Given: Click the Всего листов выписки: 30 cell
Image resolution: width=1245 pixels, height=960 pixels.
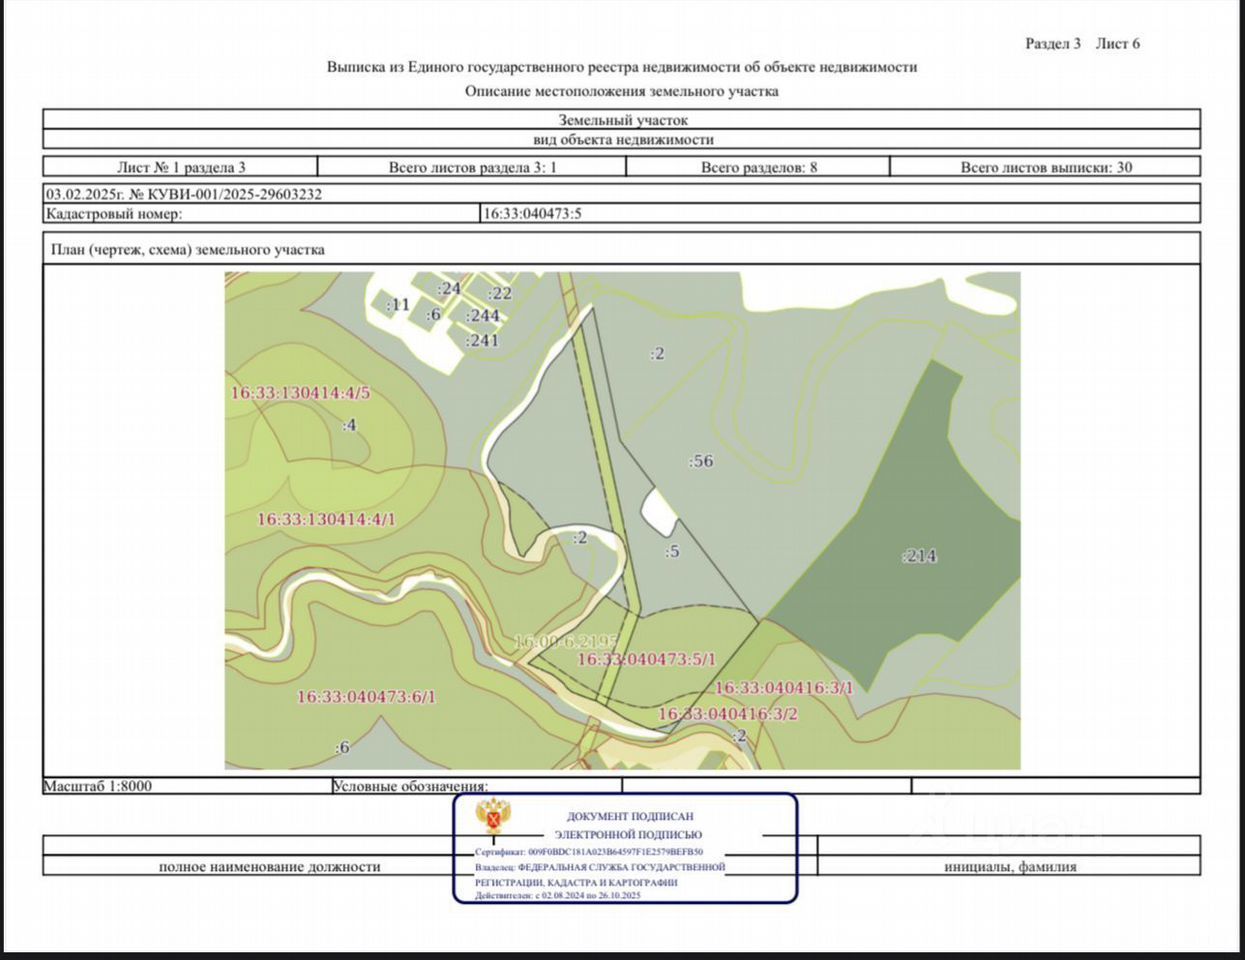Looking at the screenshot, I should pos(1047,167).
